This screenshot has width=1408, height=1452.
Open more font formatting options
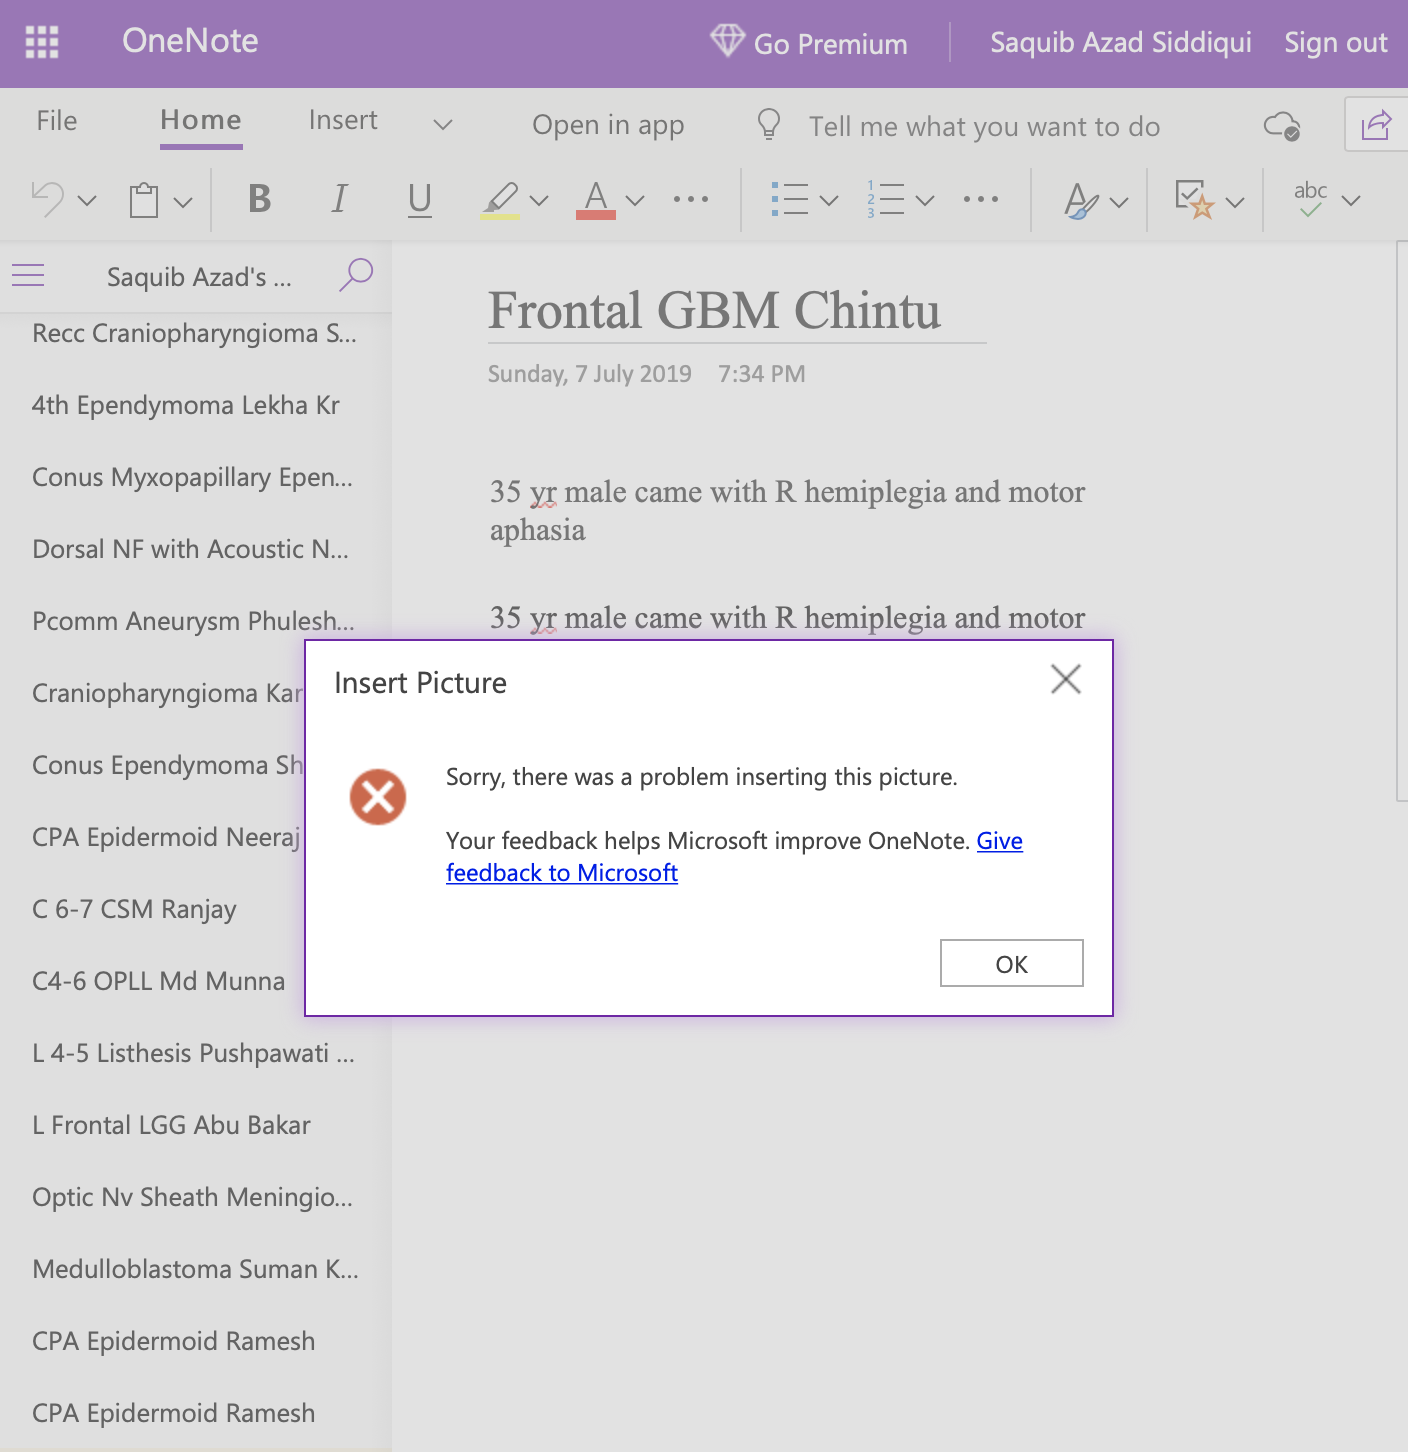tap(691, 199)
